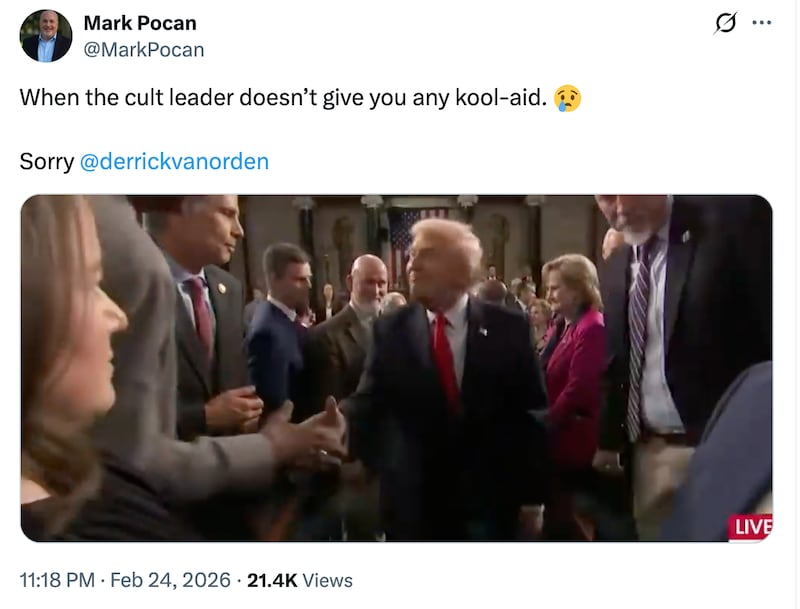Open the post via the 11:18 PM timestamp
Viewport: 800px width, 609px height.
54,578
